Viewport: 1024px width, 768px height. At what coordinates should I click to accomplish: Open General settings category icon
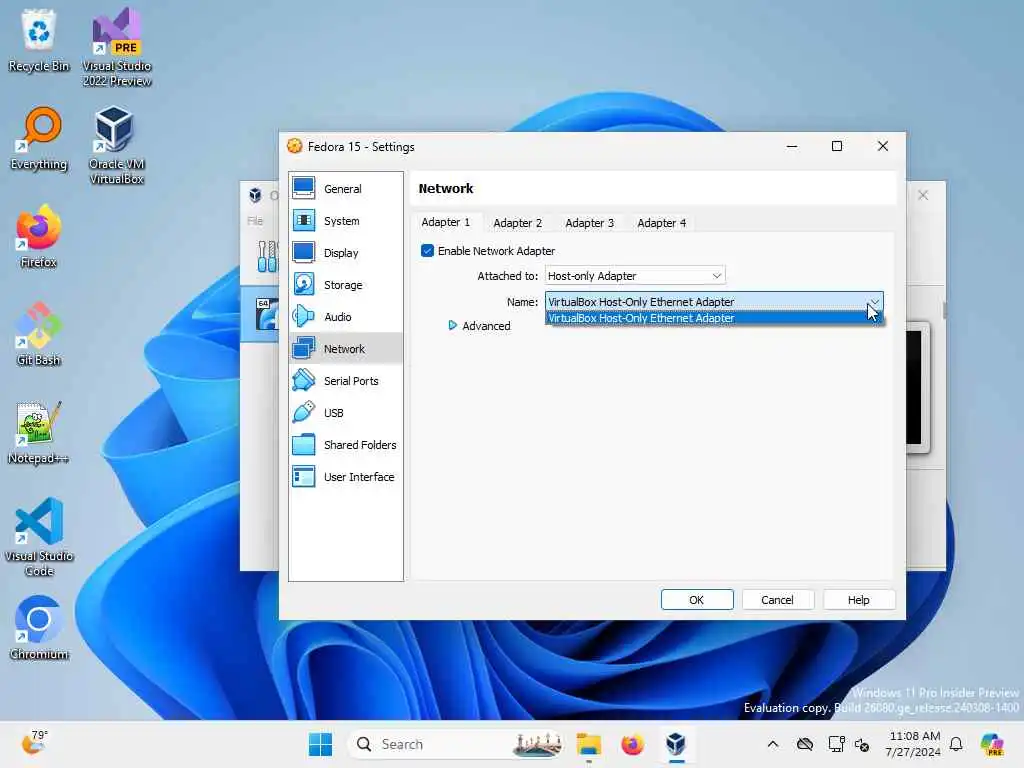point(304,188)
